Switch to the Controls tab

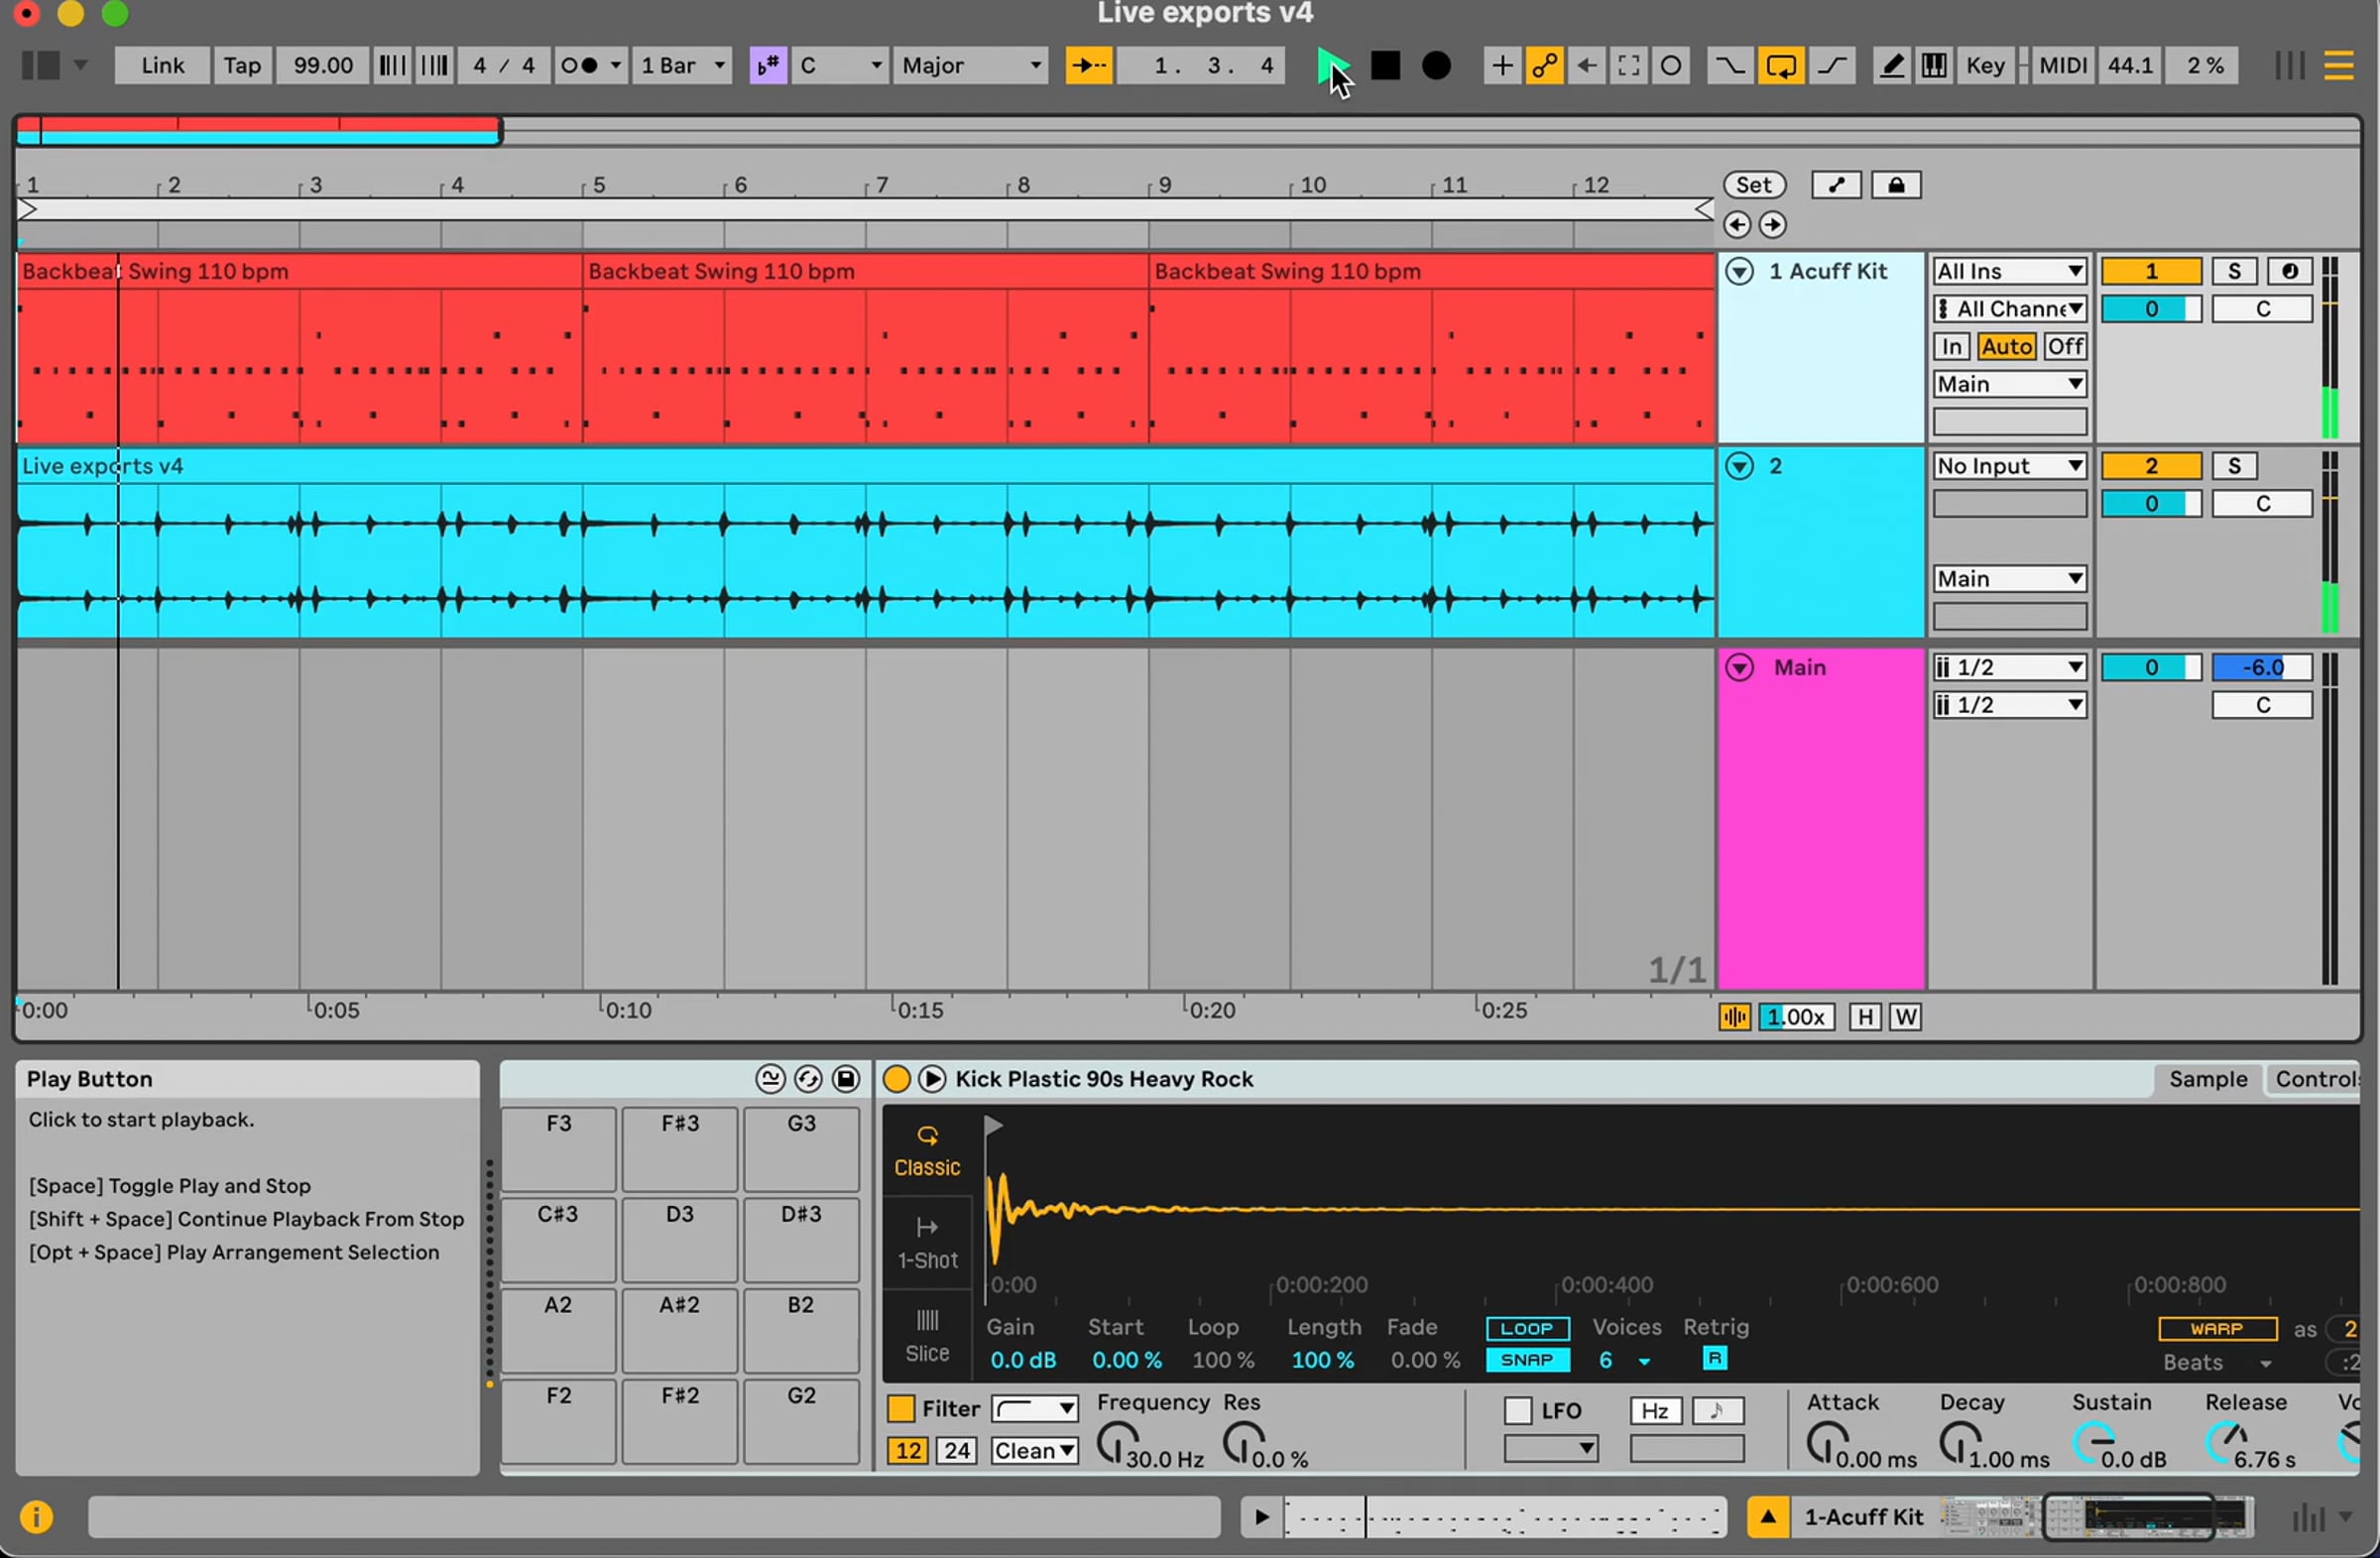click(2315, 1079)
